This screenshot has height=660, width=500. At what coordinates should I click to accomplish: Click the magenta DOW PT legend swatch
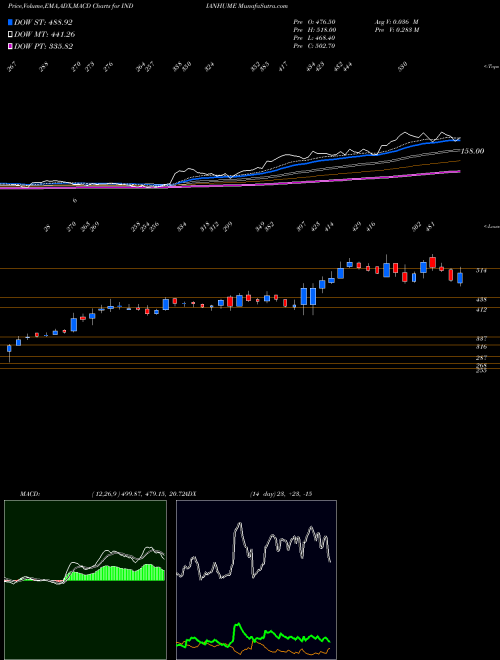tap(10, 46)
